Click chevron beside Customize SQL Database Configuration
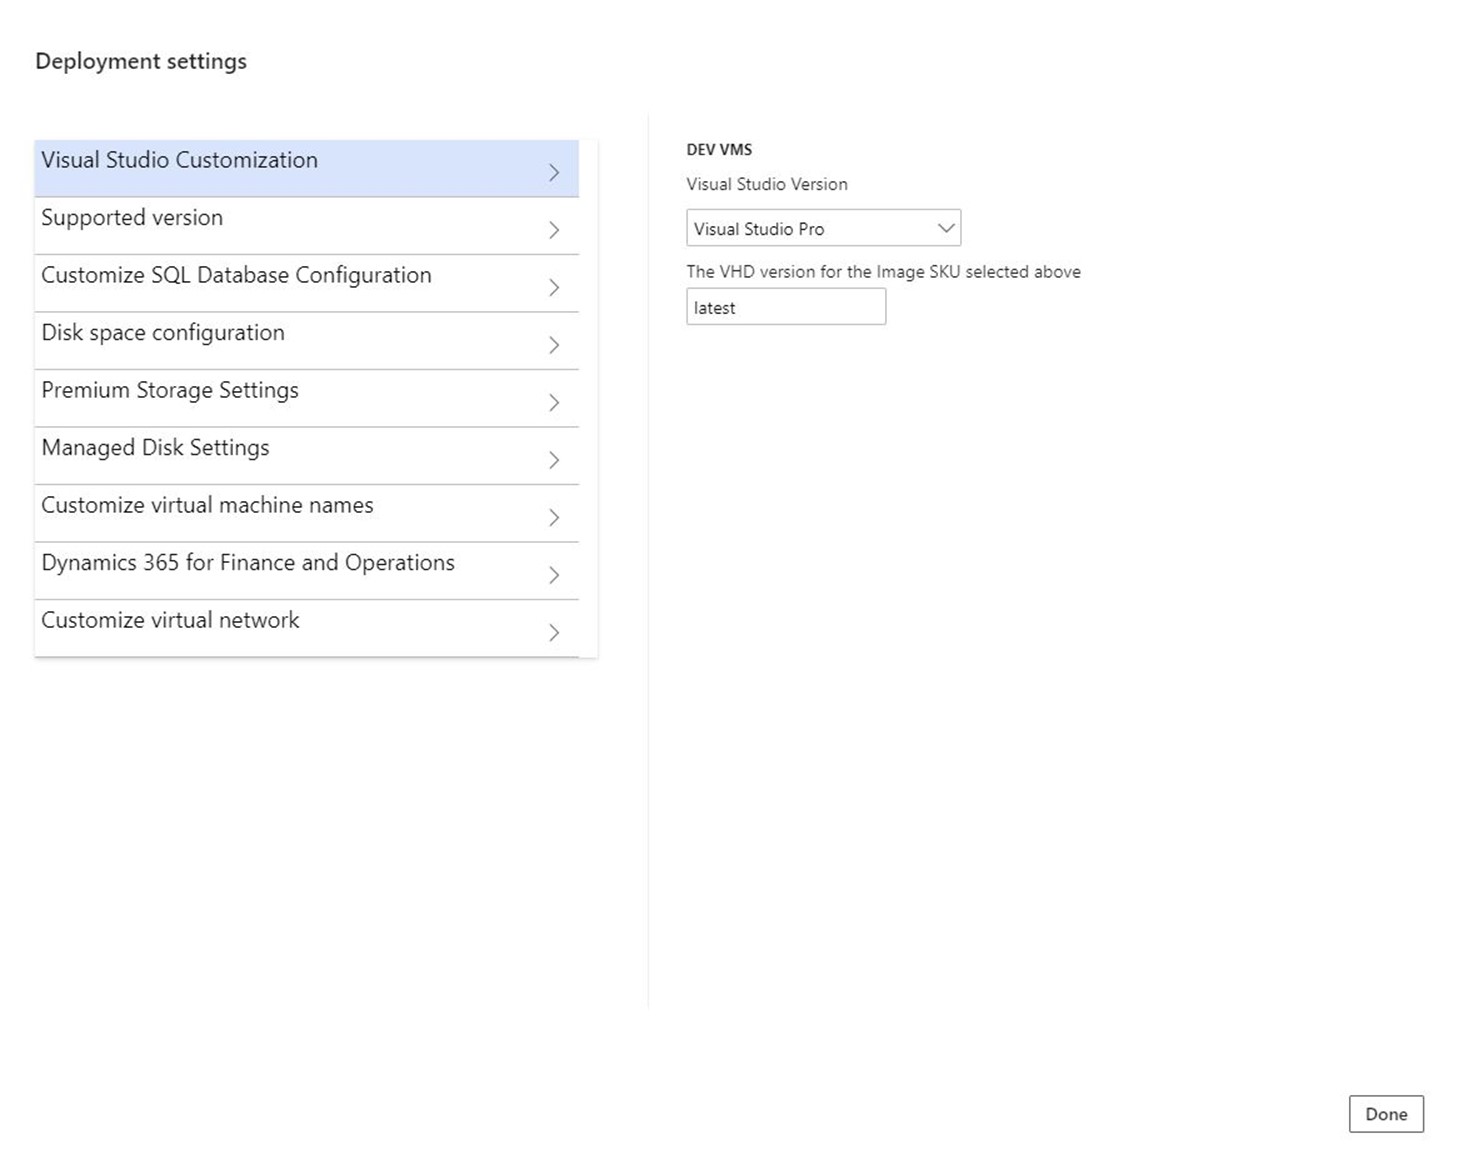The width and height of the screenshot is (1468, 1154). point(554,288)
